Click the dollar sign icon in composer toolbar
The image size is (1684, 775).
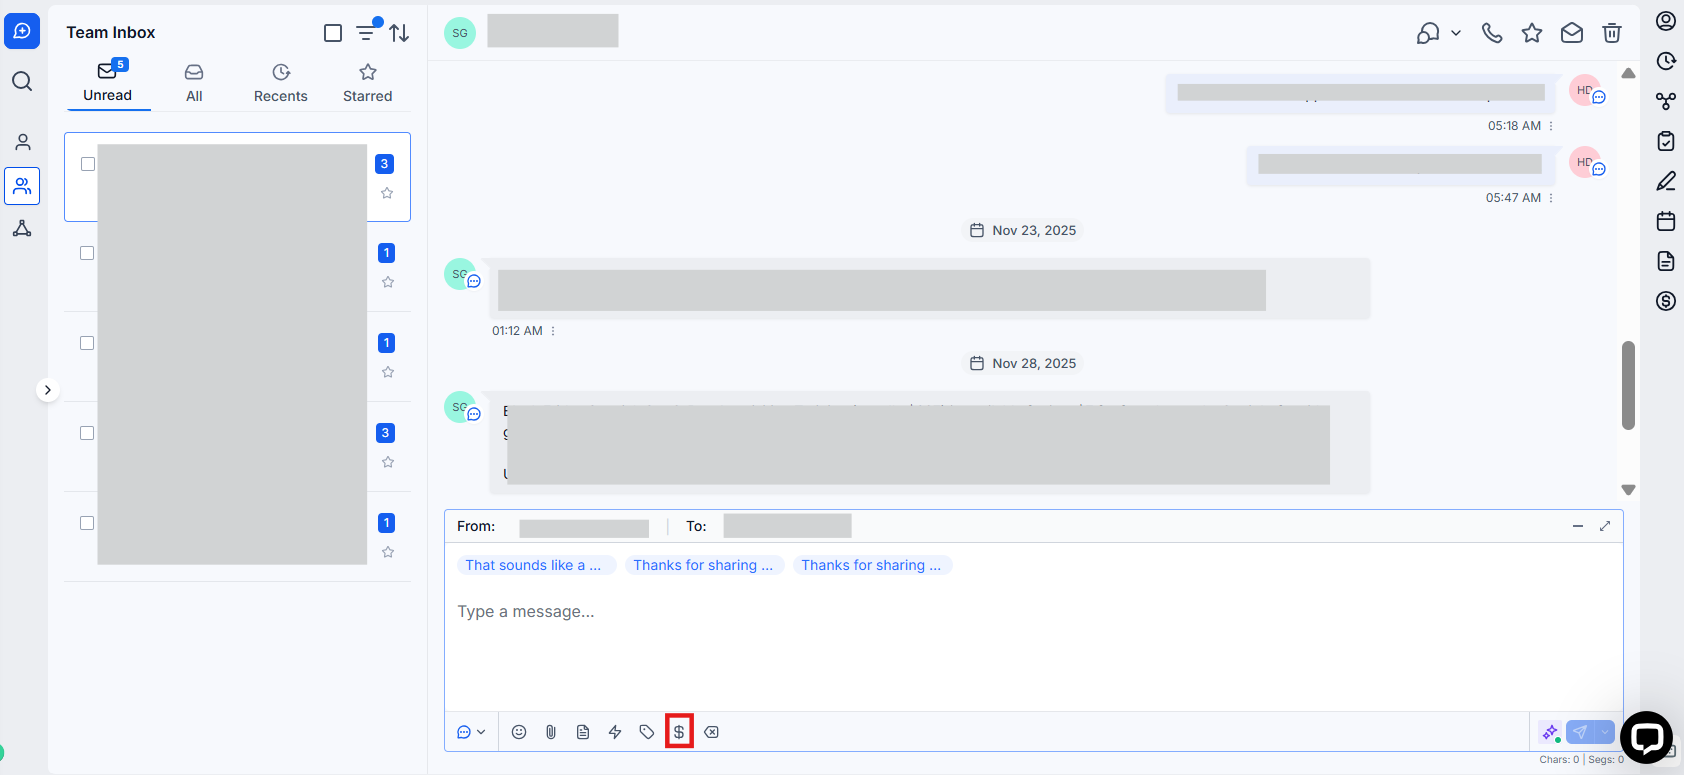tap(679, 732)
